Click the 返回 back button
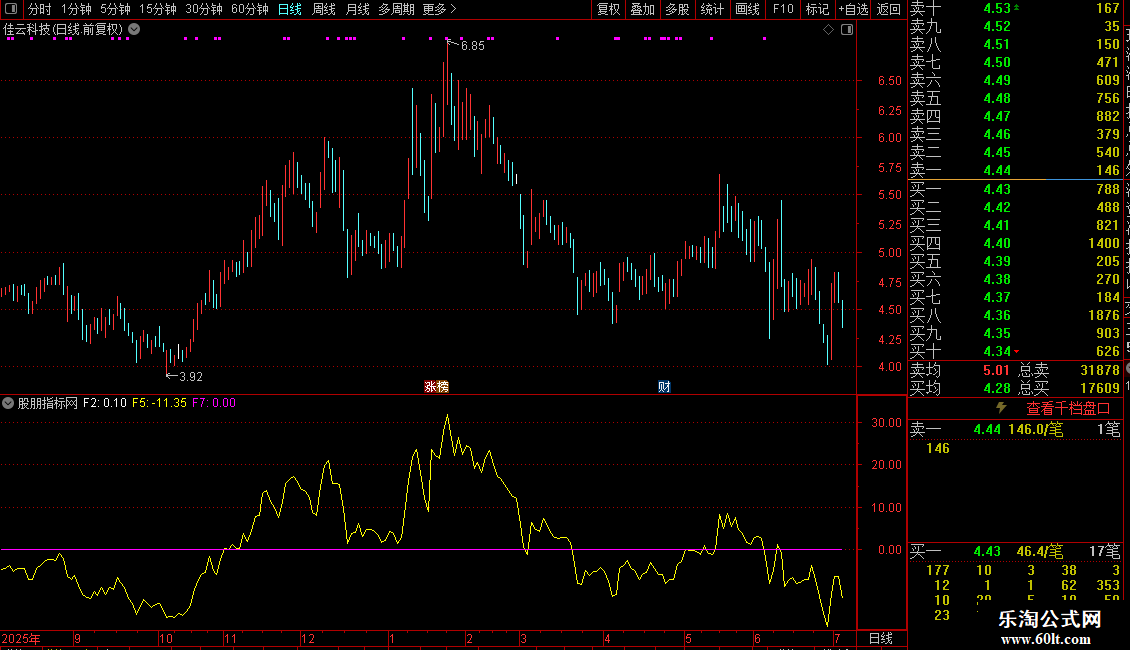Image resolution: width=1130 pixels, height=650 pixels. click(x=889, y=9)
